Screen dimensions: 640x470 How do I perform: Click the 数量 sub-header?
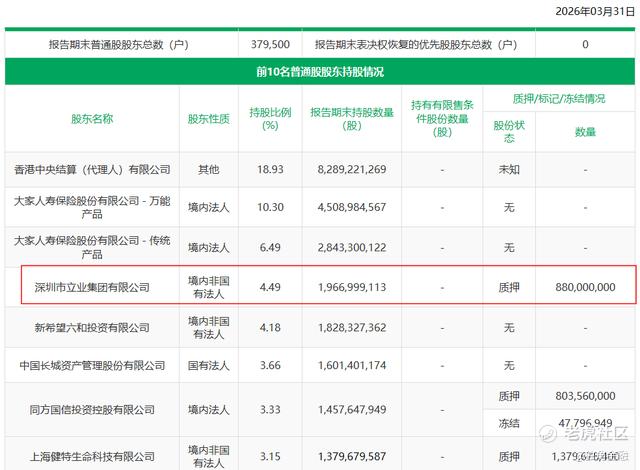click(585, 132)
